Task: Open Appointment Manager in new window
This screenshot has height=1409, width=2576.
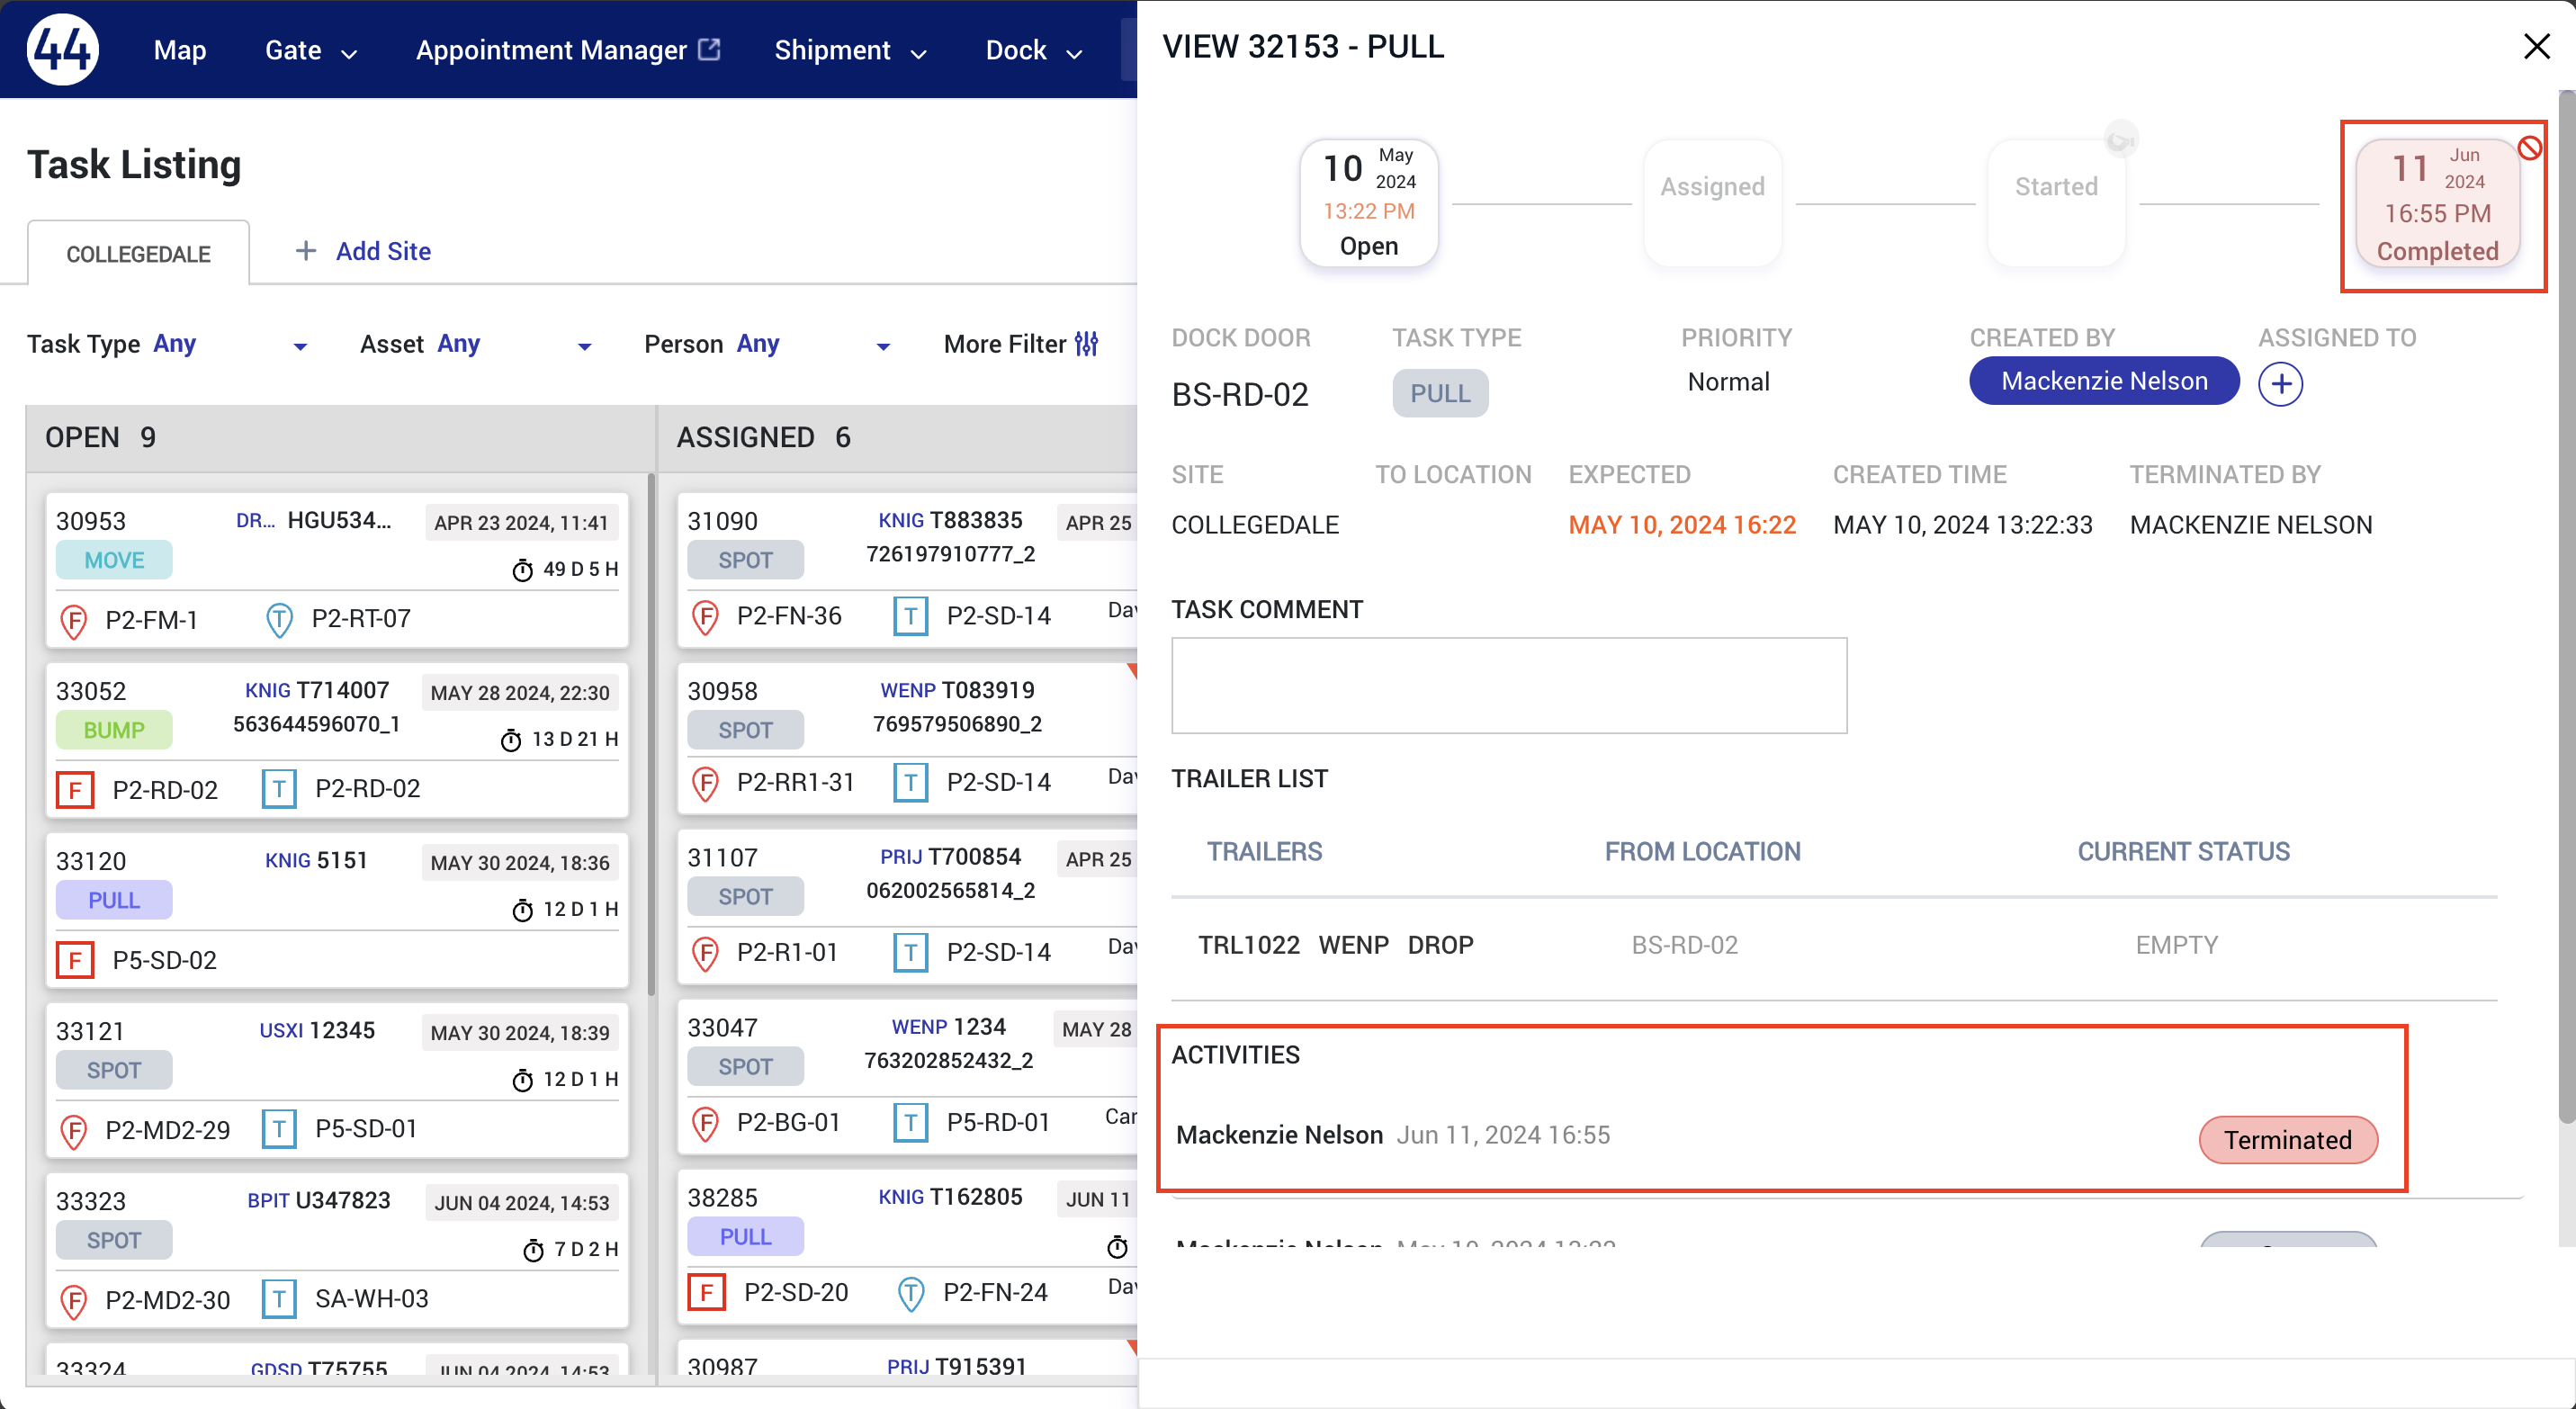Action: pos(567,50)
